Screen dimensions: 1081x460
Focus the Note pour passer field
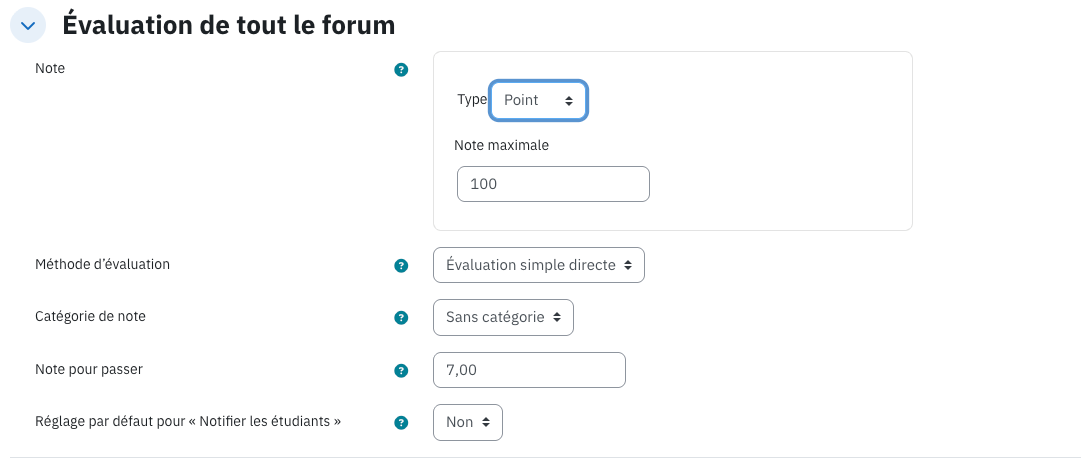tap(529, 370)
